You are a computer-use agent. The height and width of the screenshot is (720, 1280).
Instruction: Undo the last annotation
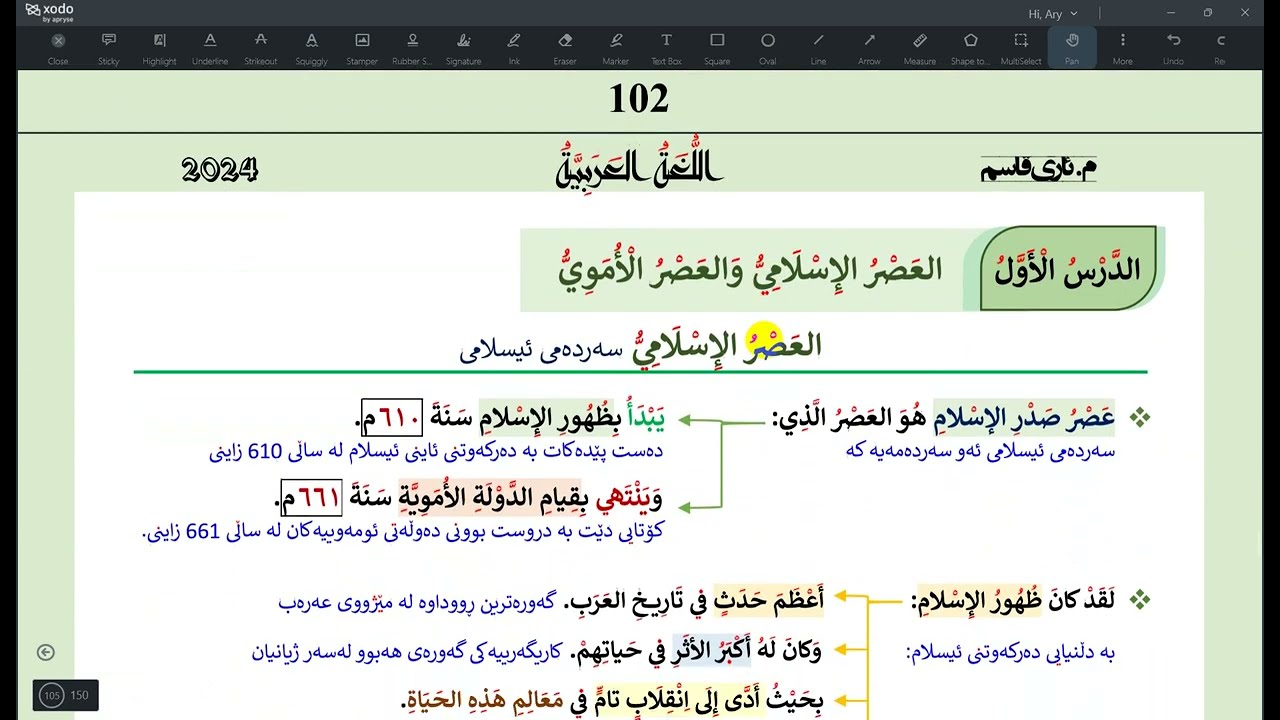[x=1174, y=47]
